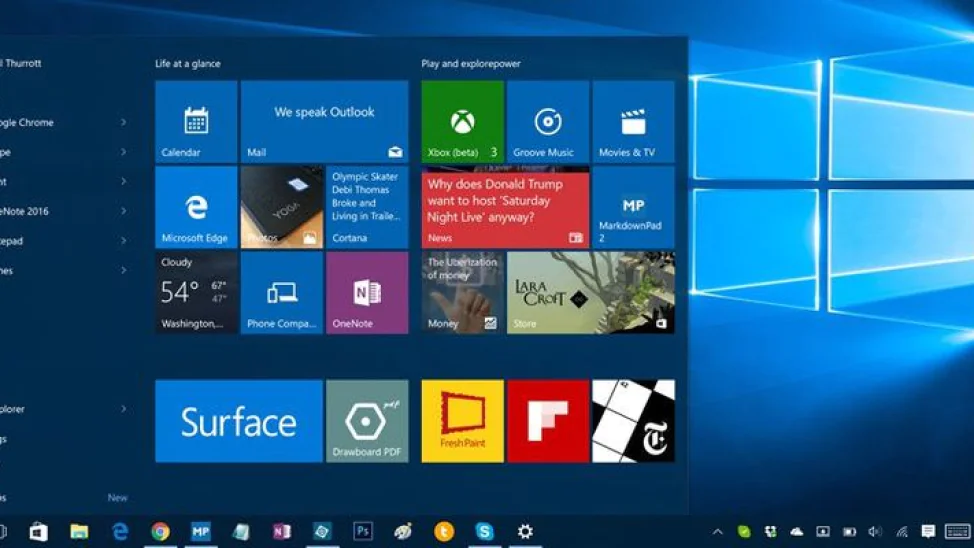This screenshot has width=974, height=548.
Task: Open File Explorer from the taskbar
Action: (x=79, y=532)
